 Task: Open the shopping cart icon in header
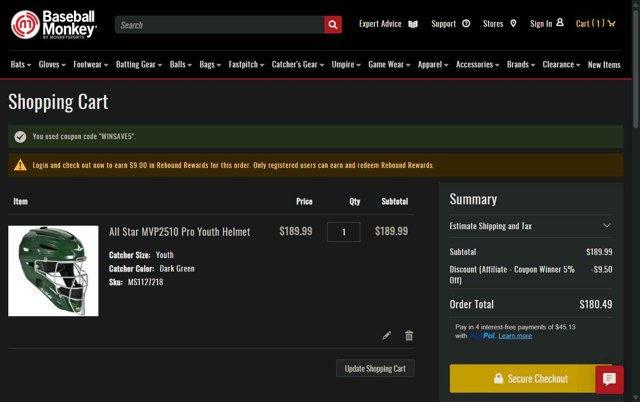click(611, 23)
